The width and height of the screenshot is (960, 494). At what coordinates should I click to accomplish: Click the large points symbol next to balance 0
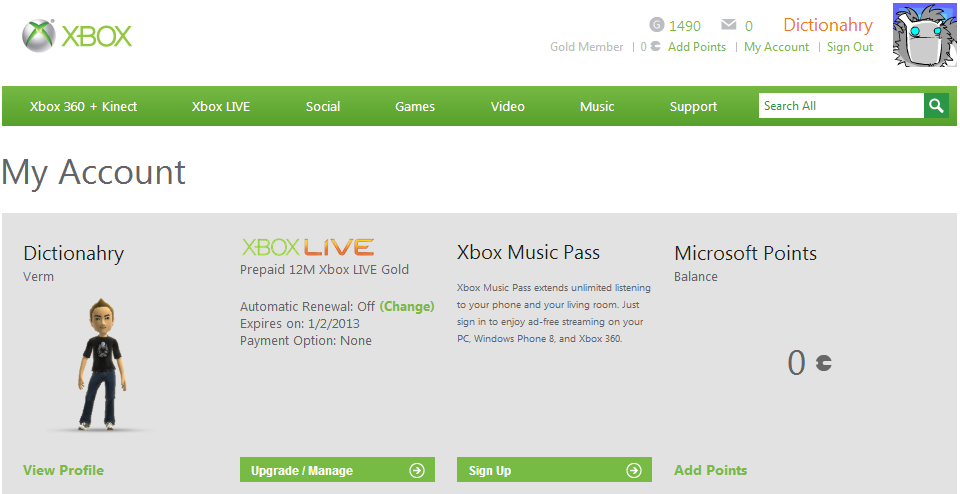click(x=823, y=364)
